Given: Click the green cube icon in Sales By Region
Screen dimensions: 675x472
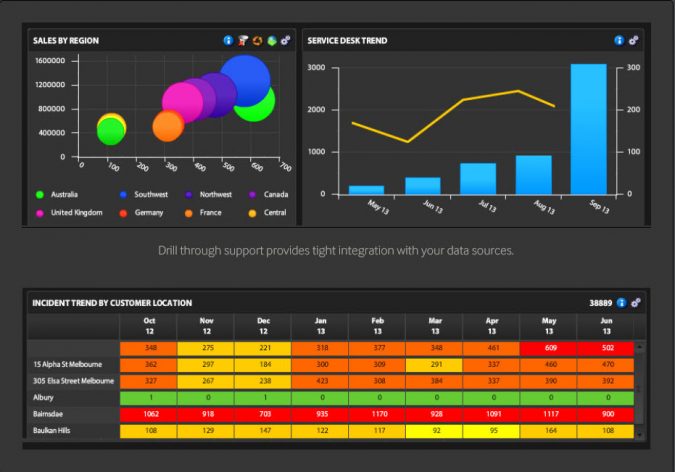Looking at the screenshot, I should click(270, 40).
